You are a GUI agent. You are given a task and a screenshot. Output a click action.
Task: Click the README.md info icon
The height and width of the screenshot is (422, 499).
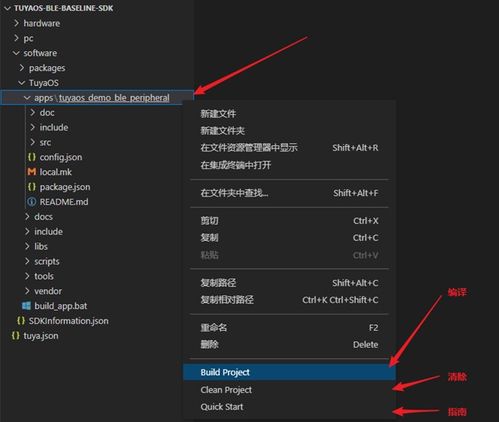click(x=32, y=202)
